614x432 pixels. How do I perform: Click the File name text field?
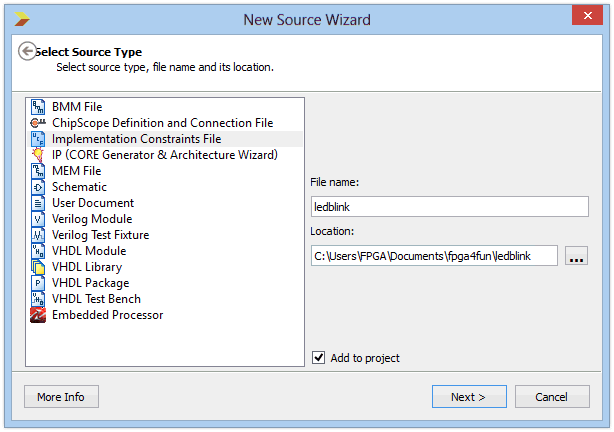[x=449, y=206]
